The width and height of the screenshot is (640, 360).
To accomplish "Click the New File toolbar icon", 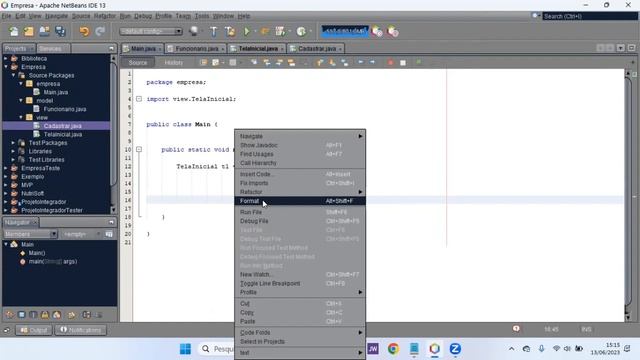I will point(13,31).
